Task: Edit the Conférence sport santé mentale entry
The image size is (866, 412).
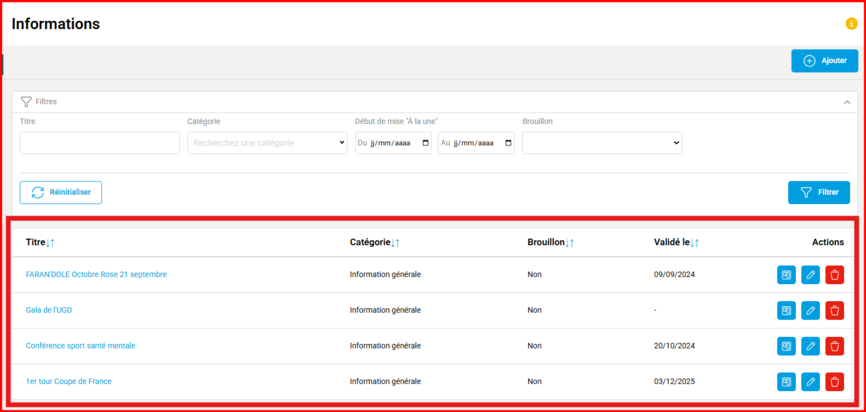Action: tap(810, 346)
